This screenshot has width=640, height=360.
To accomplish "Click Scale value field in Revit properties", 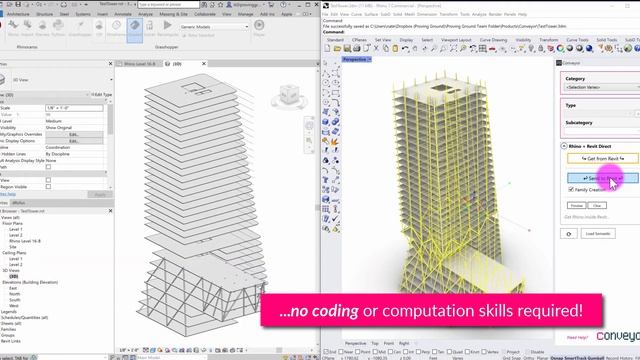I will [74, 108].
